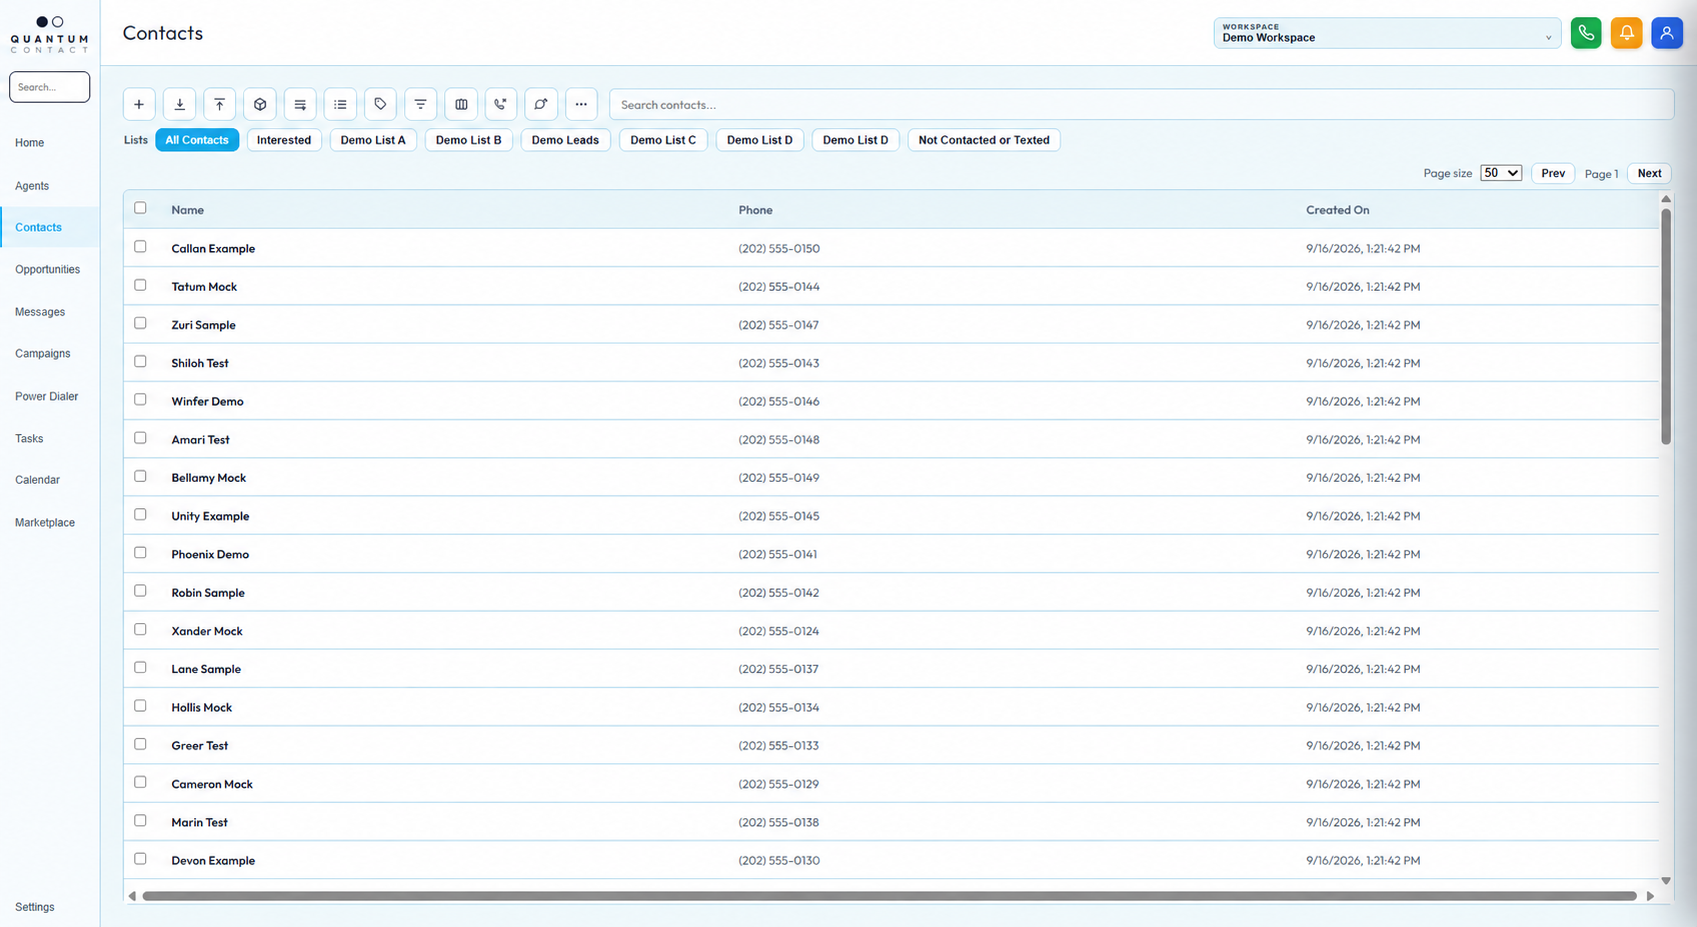Viewport: 1697px width, 927px height.
Task: Open the Workspace dropdown
Action: tap(1387, 33)
